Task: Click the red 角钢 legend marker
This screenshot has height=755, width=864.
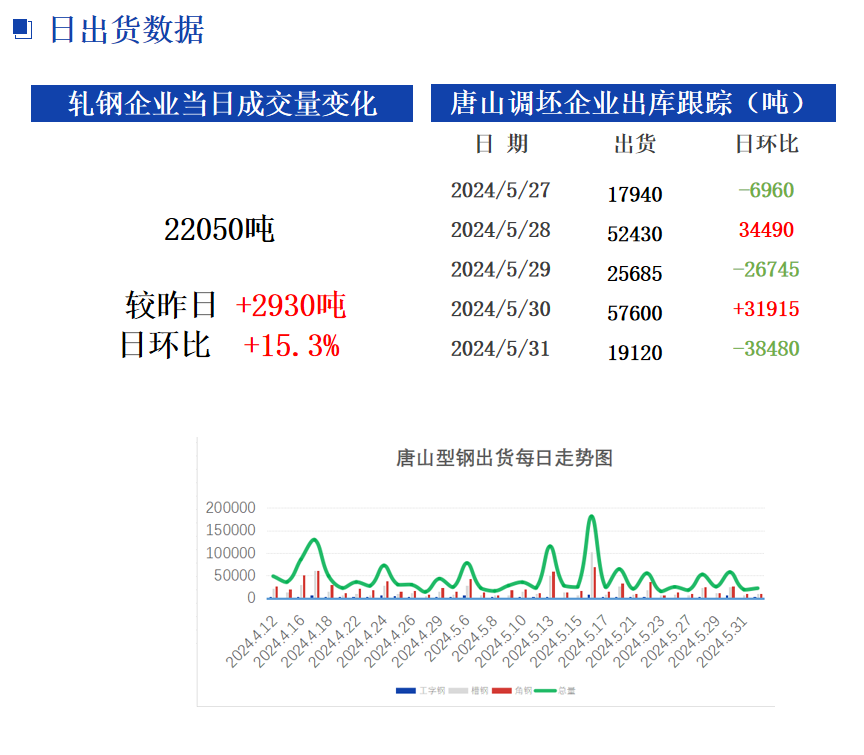Action: click(500, 690)
